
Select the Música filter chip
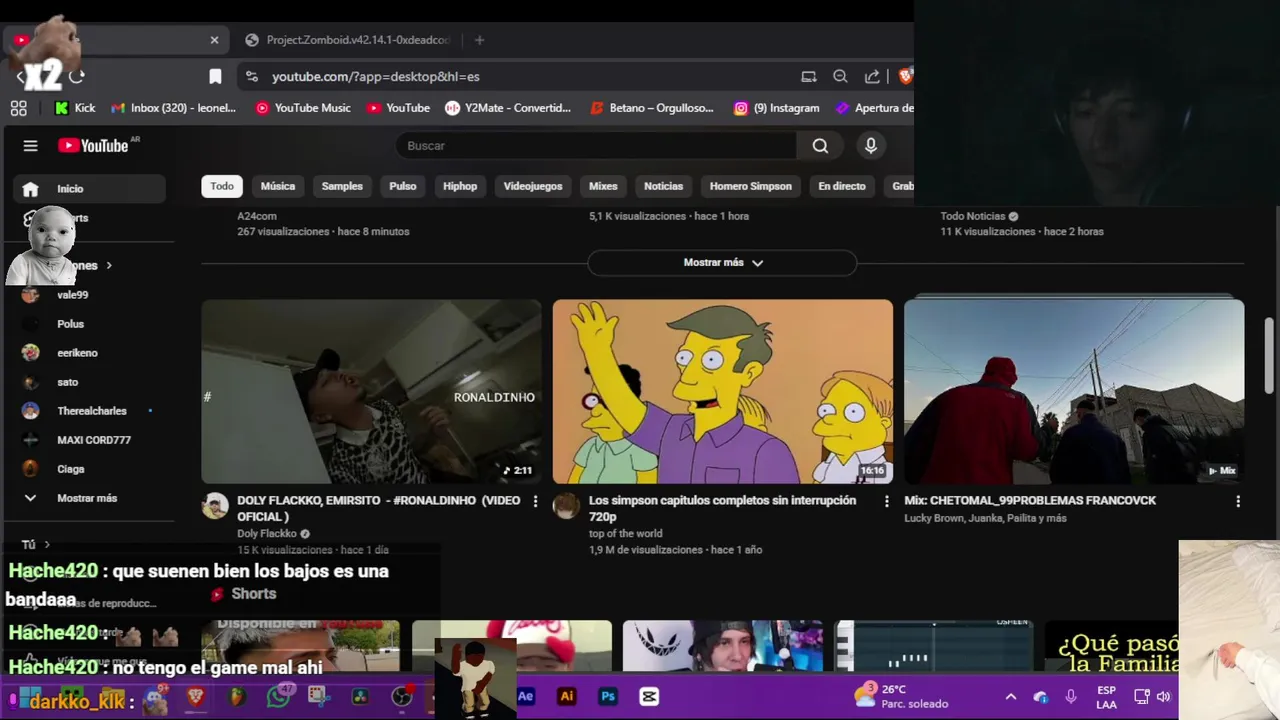click(x=278, y=186)
